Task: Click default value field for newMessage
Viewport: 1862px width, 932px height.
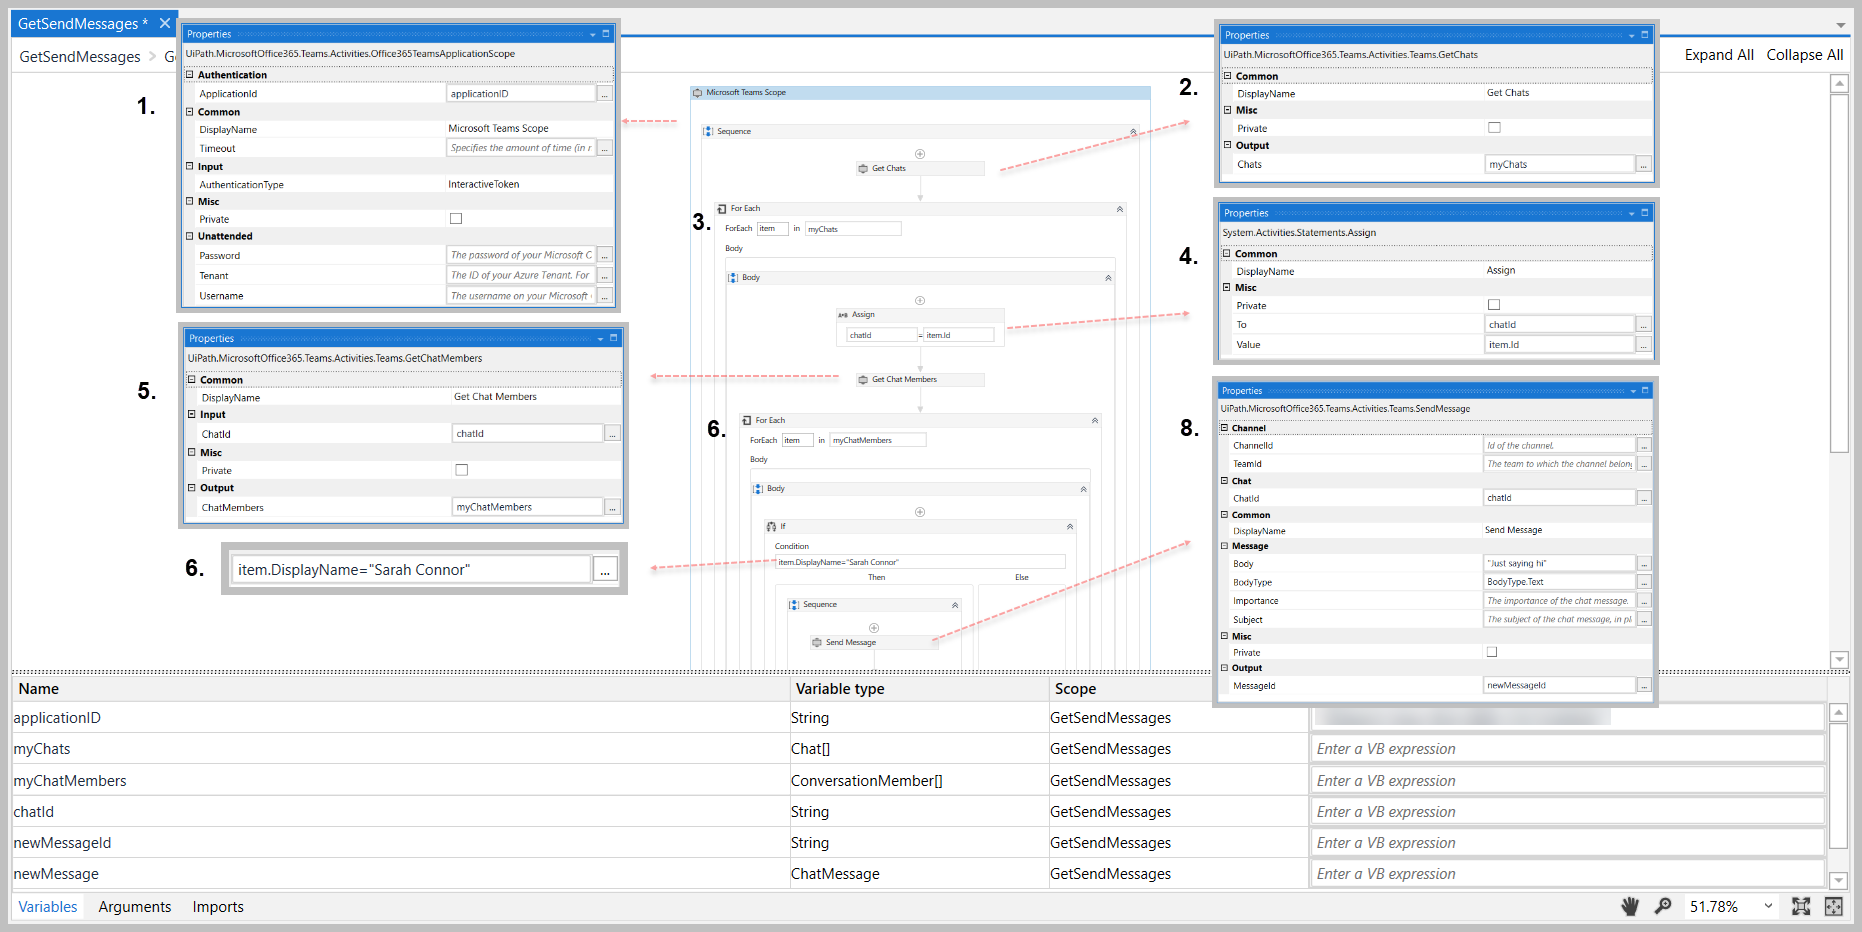Action: tap(1568, 874)
